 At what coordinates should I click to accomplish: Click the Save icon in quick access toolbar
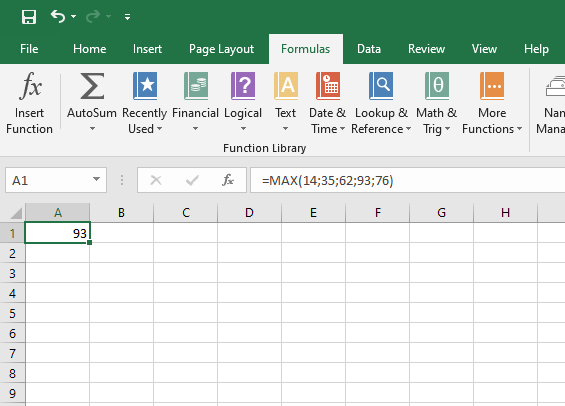click(29, 17)
